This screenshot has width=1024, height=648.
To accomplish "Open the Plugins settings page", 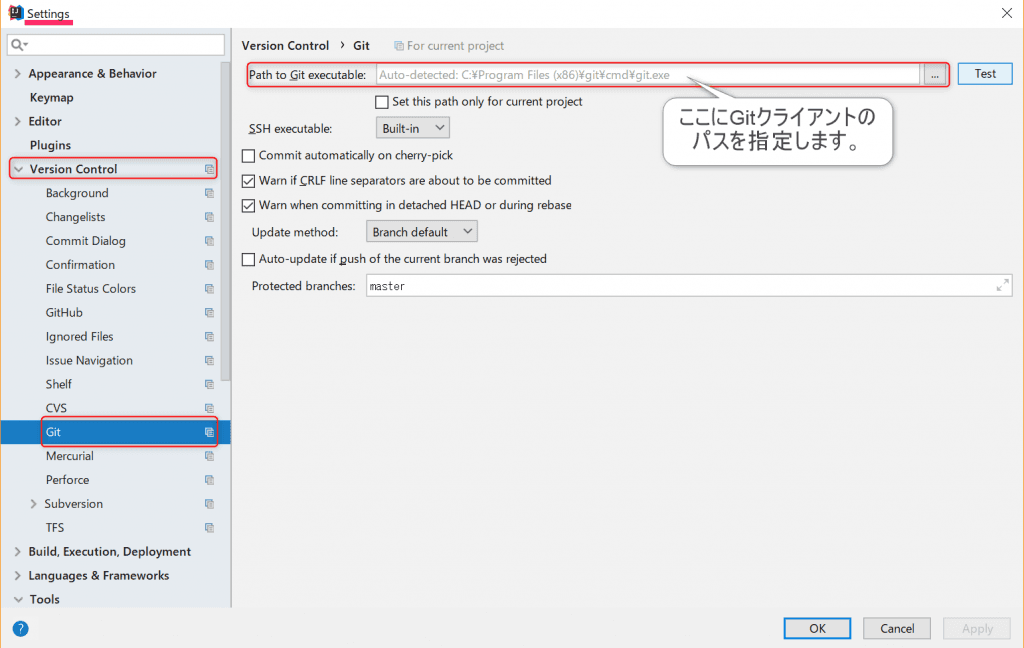I will (50, 145).
